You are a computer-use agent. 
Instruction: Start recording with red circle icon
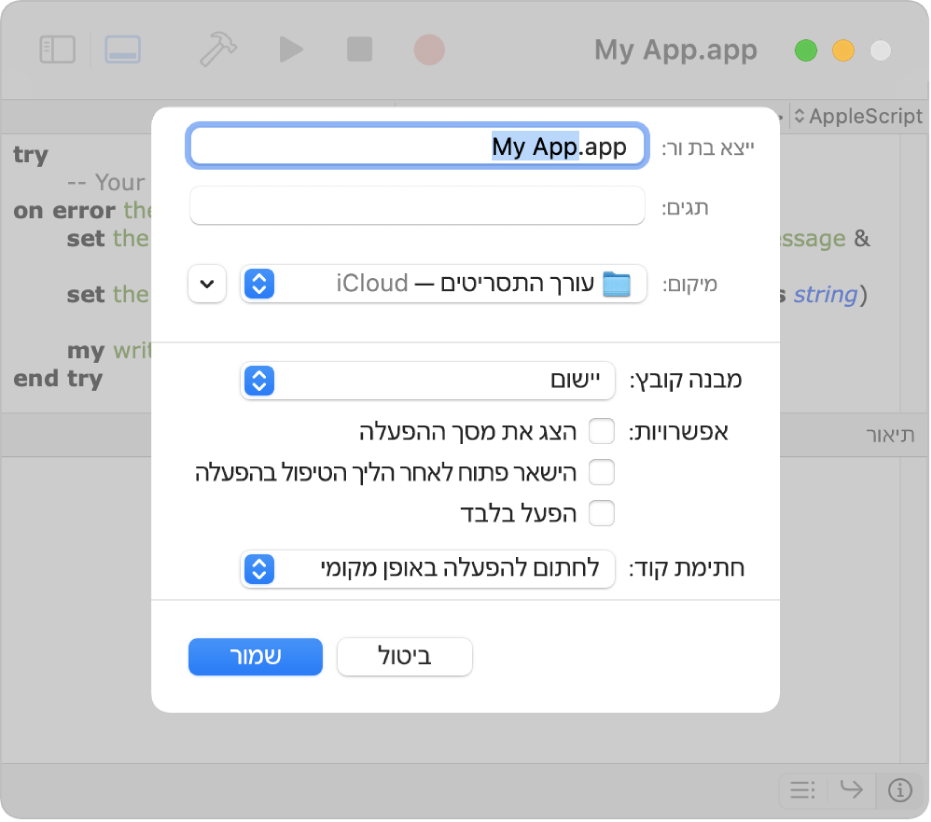tap(429, 49)
